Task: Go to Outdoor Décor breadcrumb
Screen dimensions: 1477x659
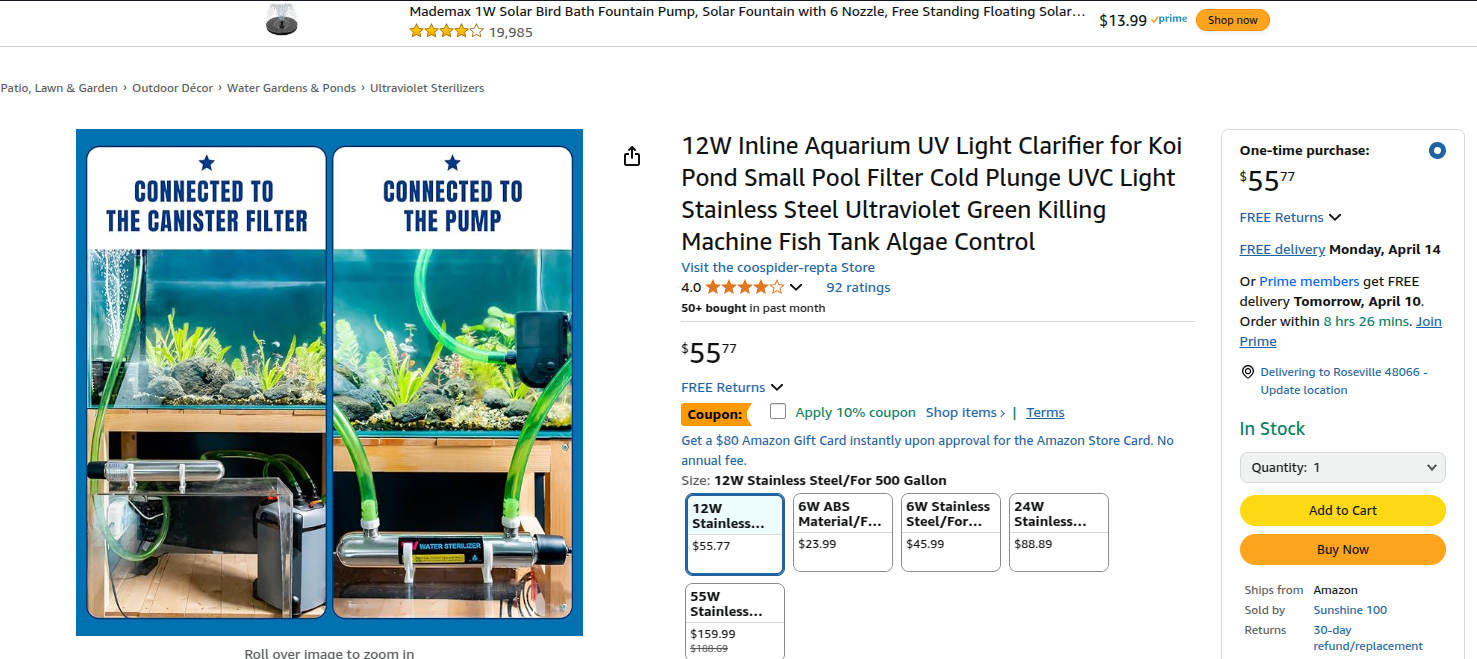Action: 172,88
